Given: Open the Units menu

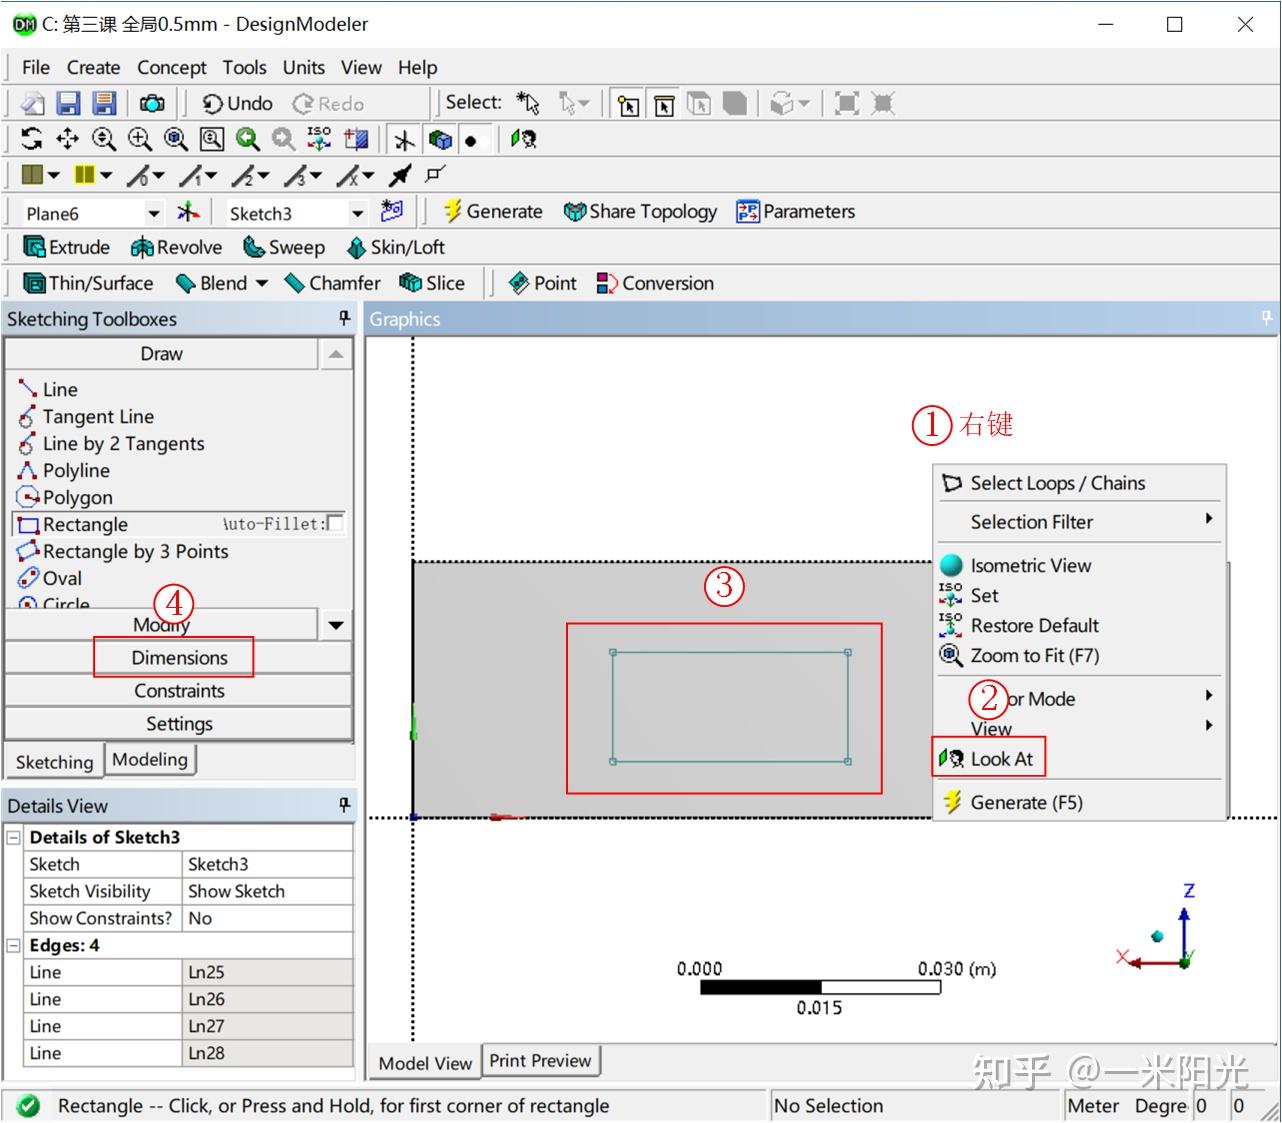Looking at the screenshot, I should [302, 67].
